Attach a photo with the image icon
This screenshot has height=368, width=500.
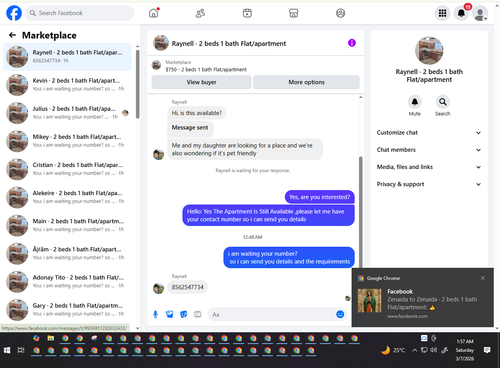[170, 314]
